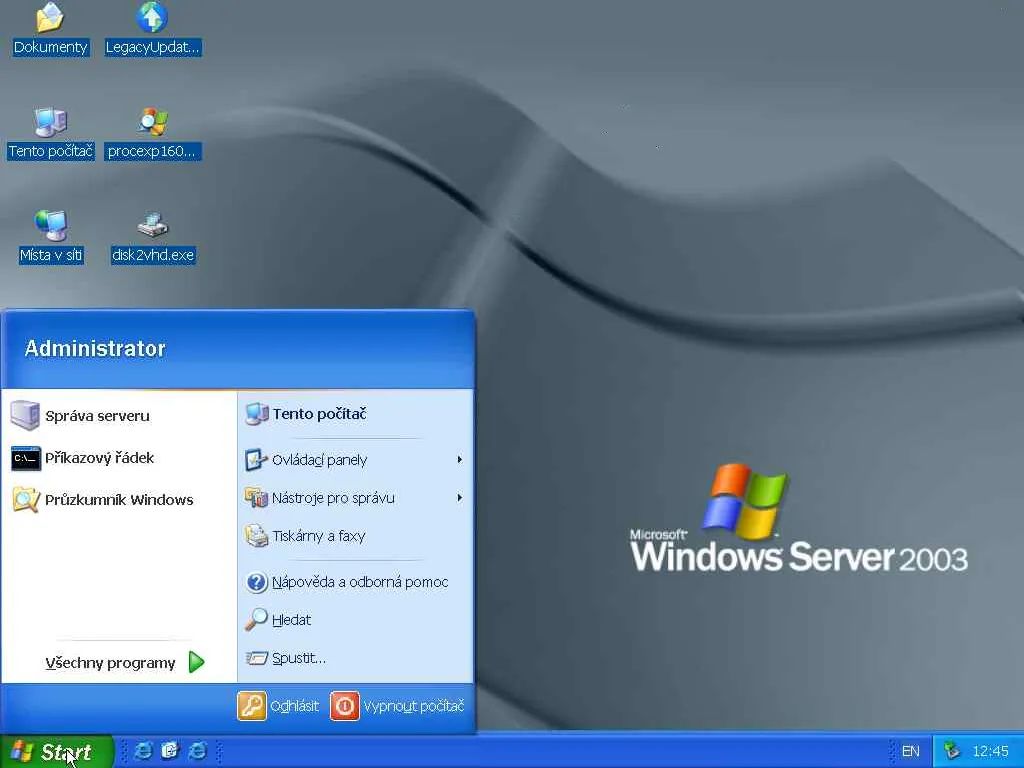Click the 12:45 taskbar clock
This screenshot has height=768, width=1024.
990,752
